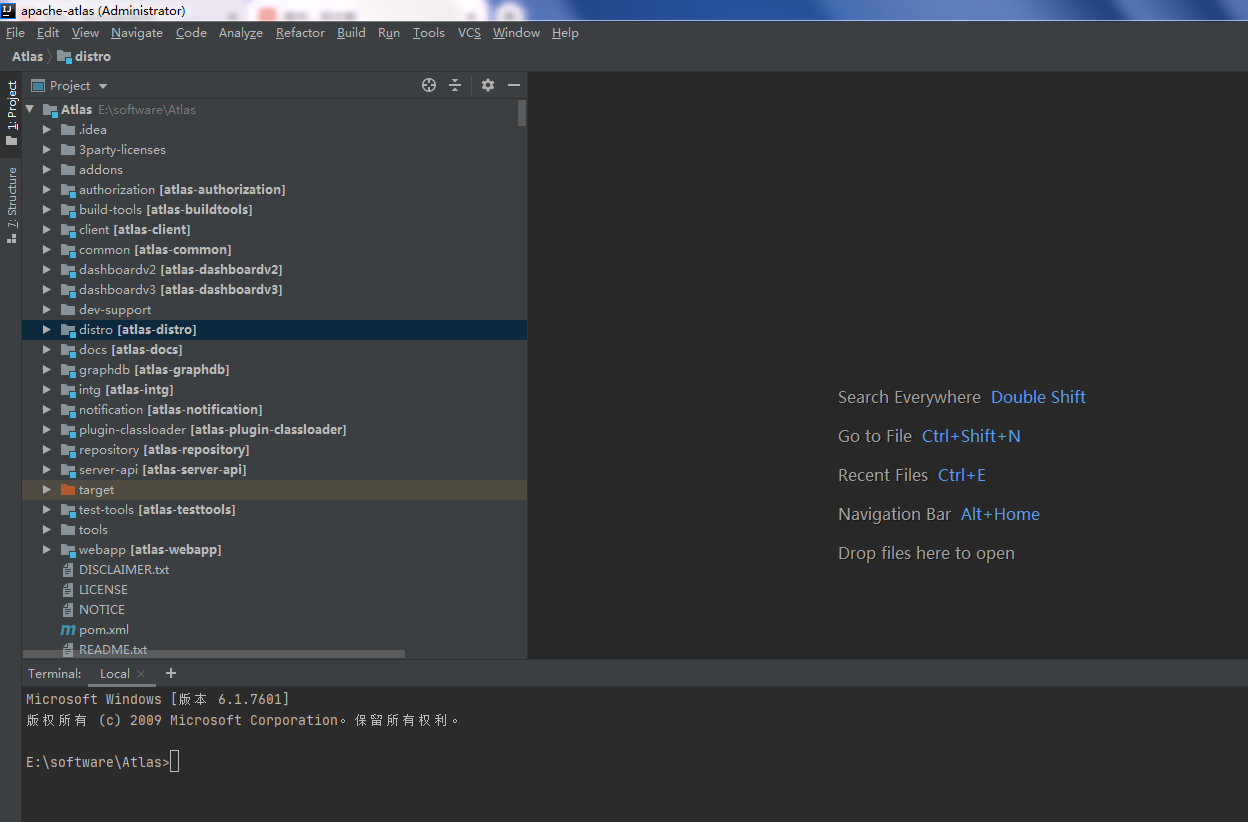Open the Help menu
1248x822 pixels.
[x=565, y=33]
